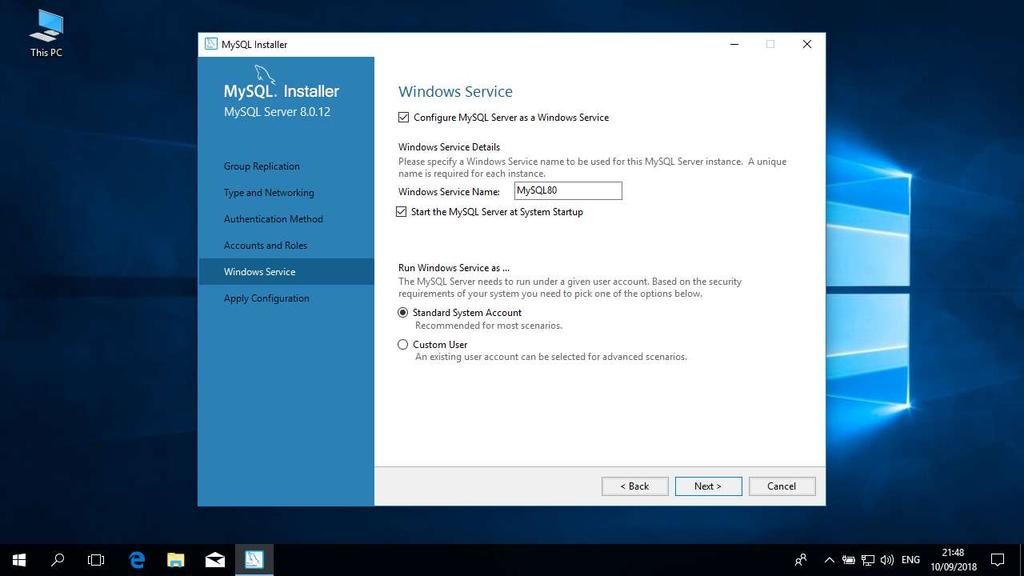Viewport: 1024px width, 576px height.
Task: Open Action Center notifications icon
Action: pyautogui.click(x=997, y=560)
